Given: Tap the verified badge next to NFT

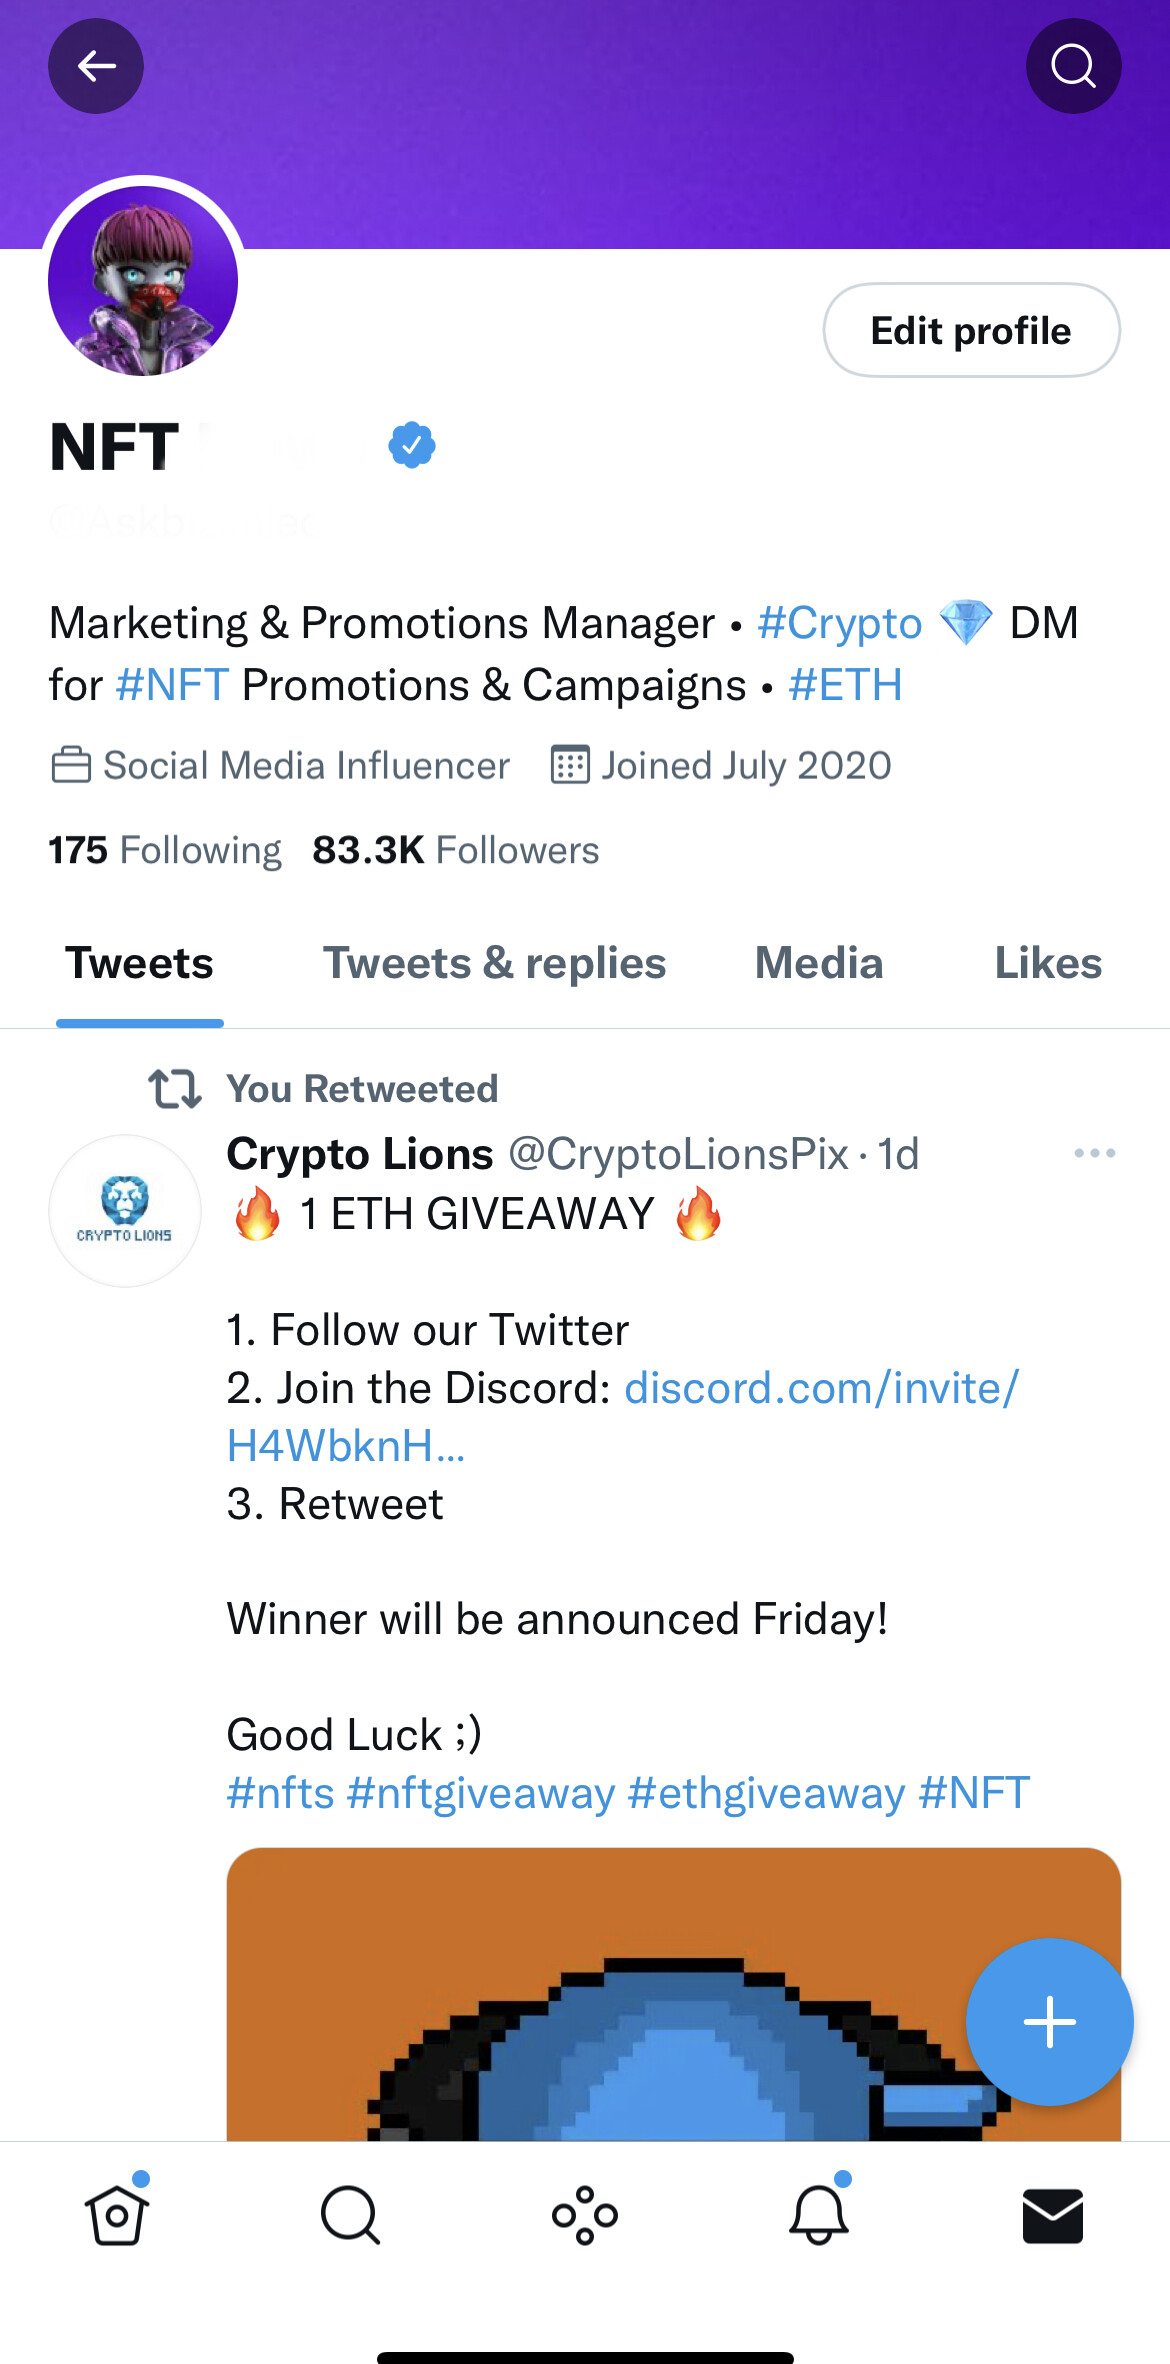Looking at the screenshot, I should [412, 445].
